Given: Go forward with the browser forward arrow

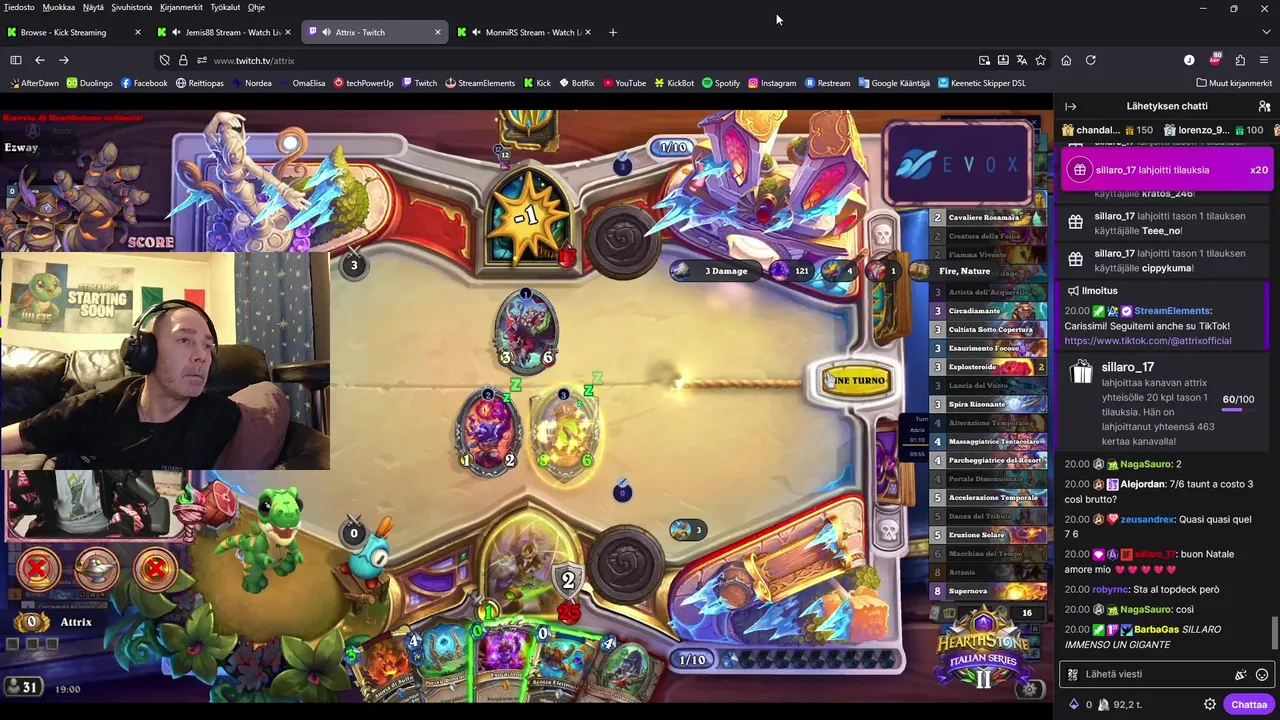Looking at the screenshot, I should [64, 60].
